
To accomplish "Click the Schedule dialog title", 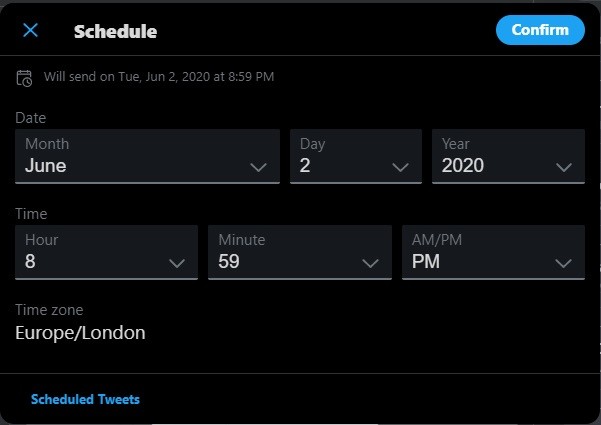I will point(115,31).
